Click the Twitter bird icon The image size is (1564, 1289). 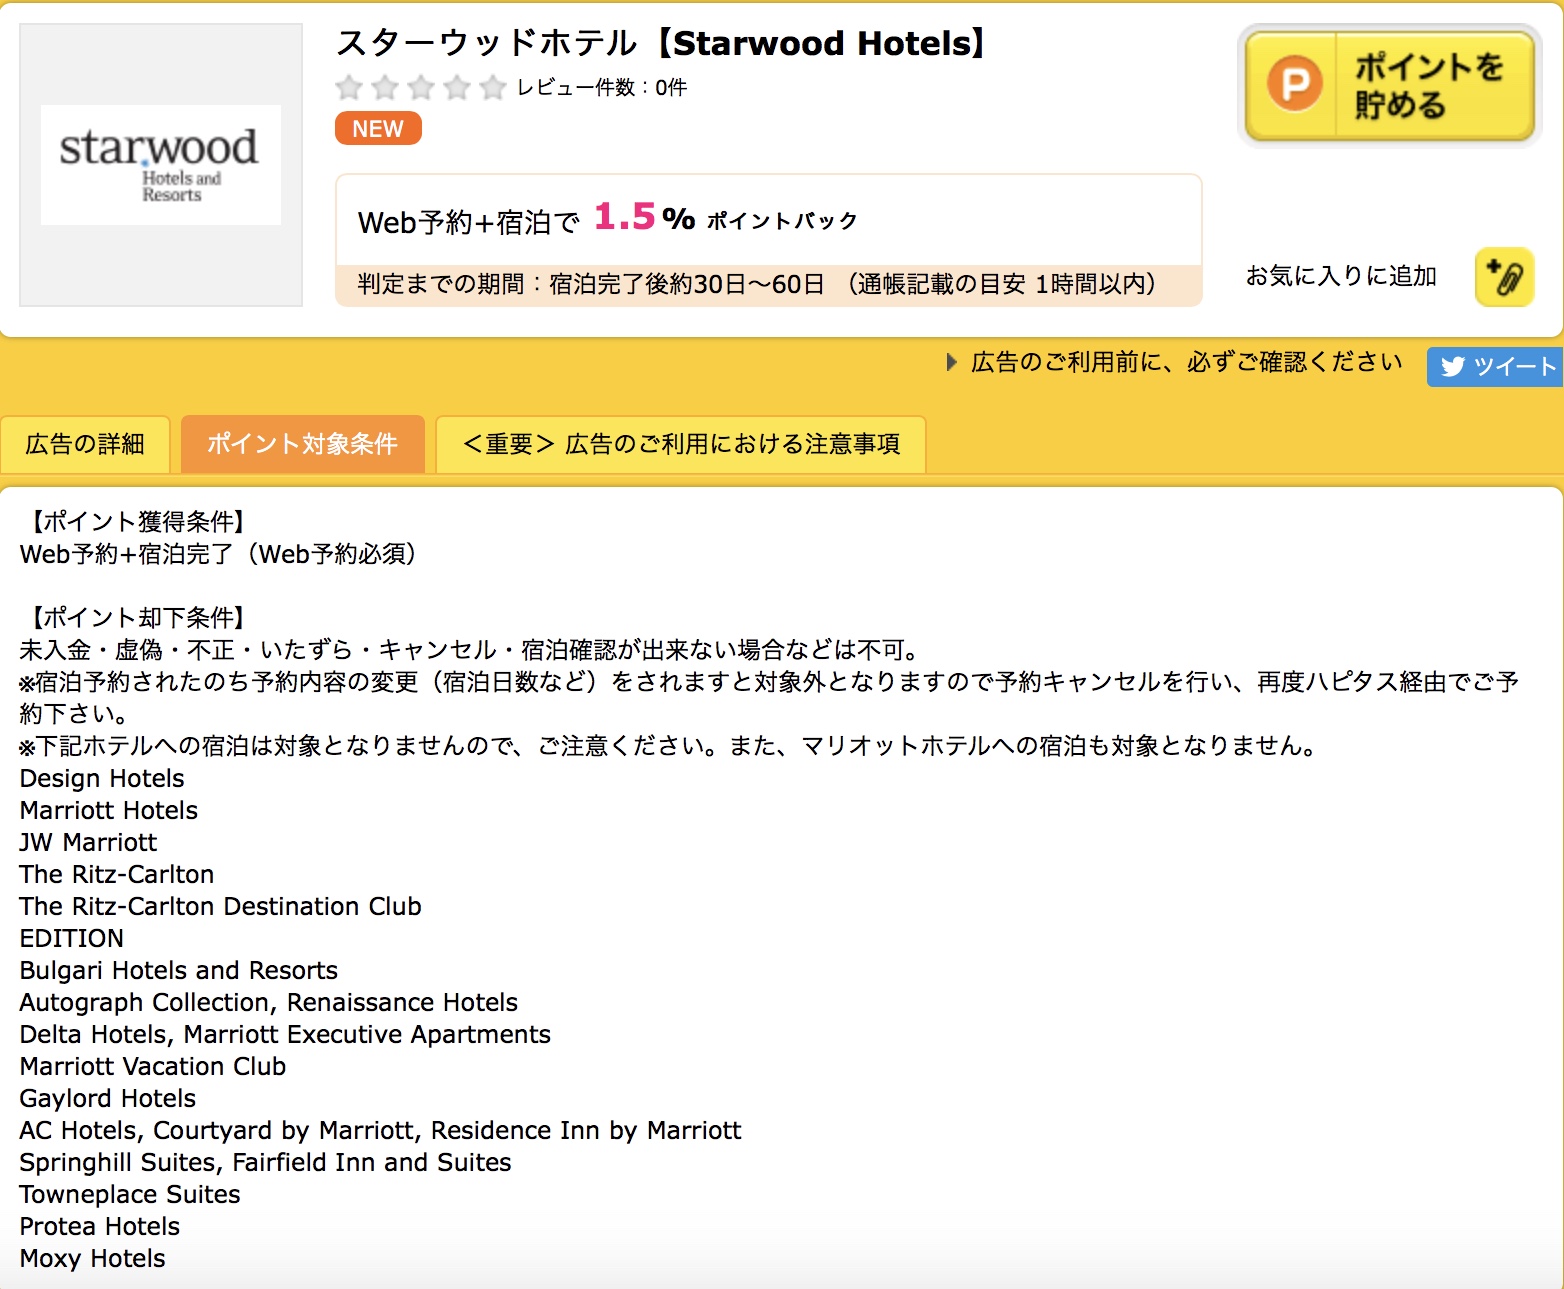pos(1453,367)
